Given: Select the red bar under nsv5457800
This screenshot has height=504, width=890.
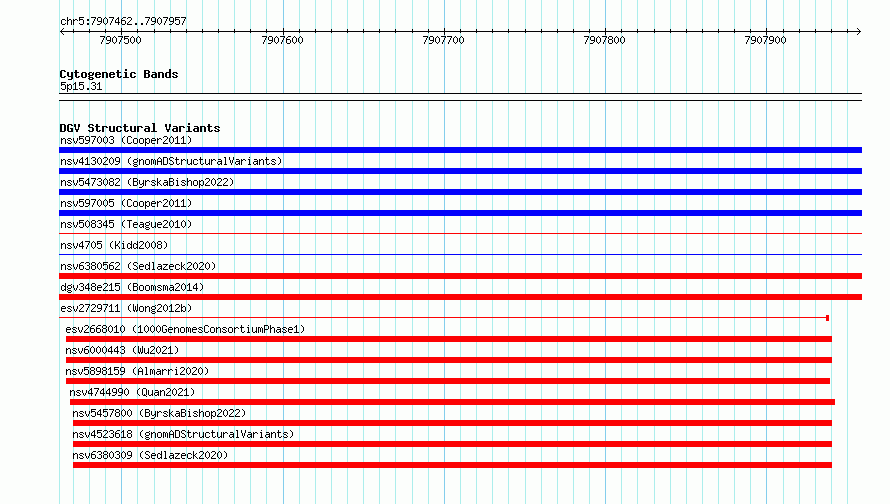Looking at the screenshot, I should [452, 423].
